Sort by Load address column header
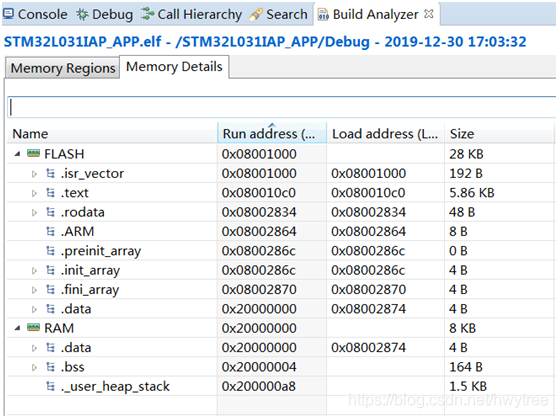The image size is (558, 418). [x=385, y=134]
